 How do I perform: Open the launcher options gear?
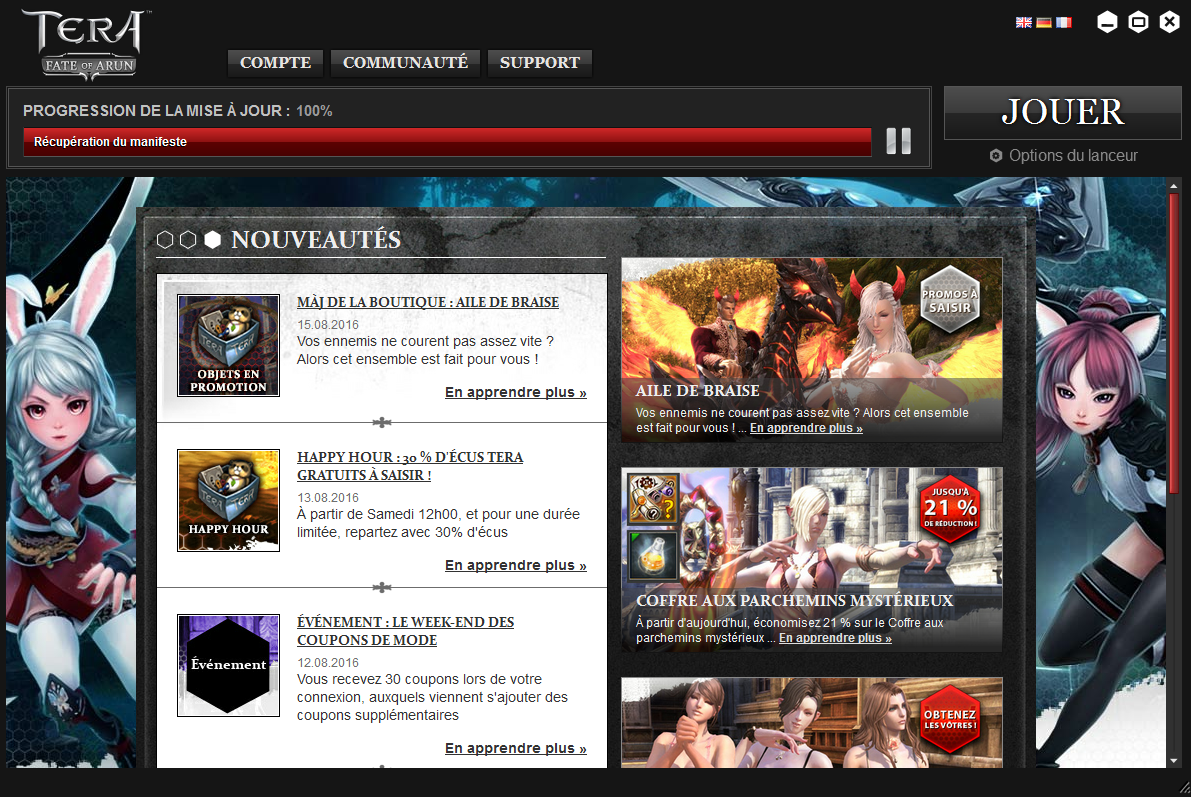click(x=996, y=156)
